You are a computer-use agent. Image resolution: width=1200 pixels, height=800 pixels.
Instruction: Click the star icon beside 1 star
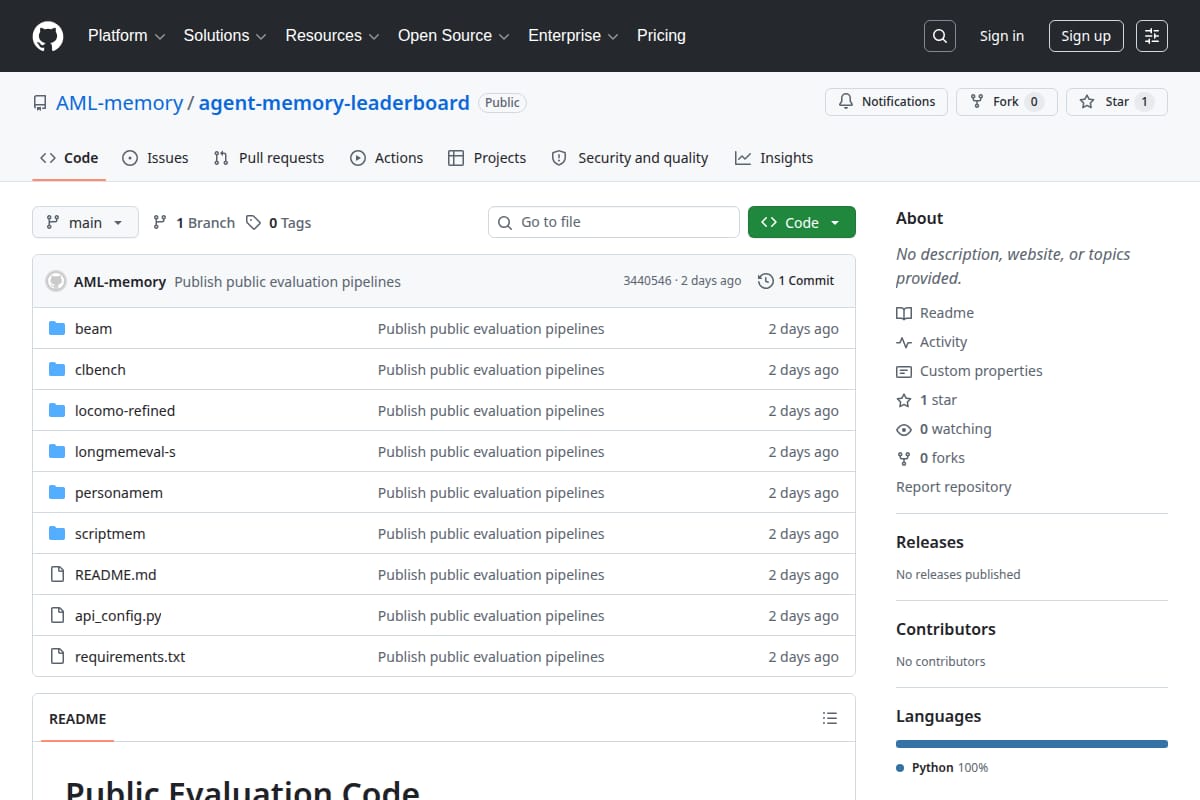pos(904,400)
